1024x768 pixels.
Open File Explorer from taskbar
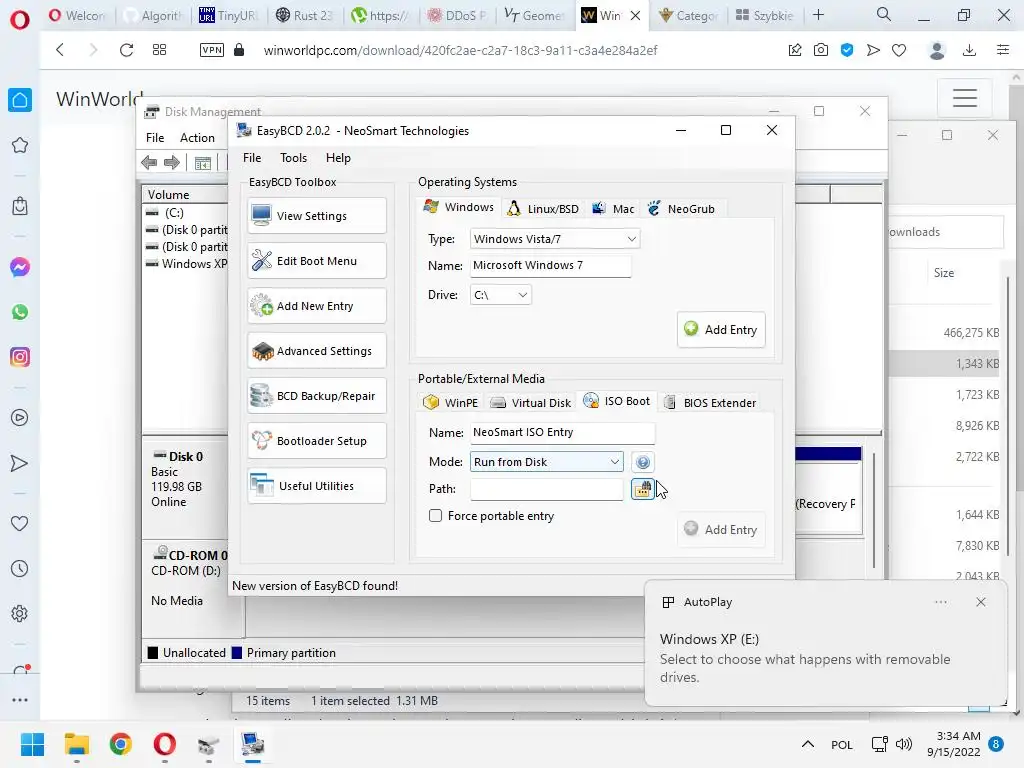pyautogui.click(x=76, y=744)
